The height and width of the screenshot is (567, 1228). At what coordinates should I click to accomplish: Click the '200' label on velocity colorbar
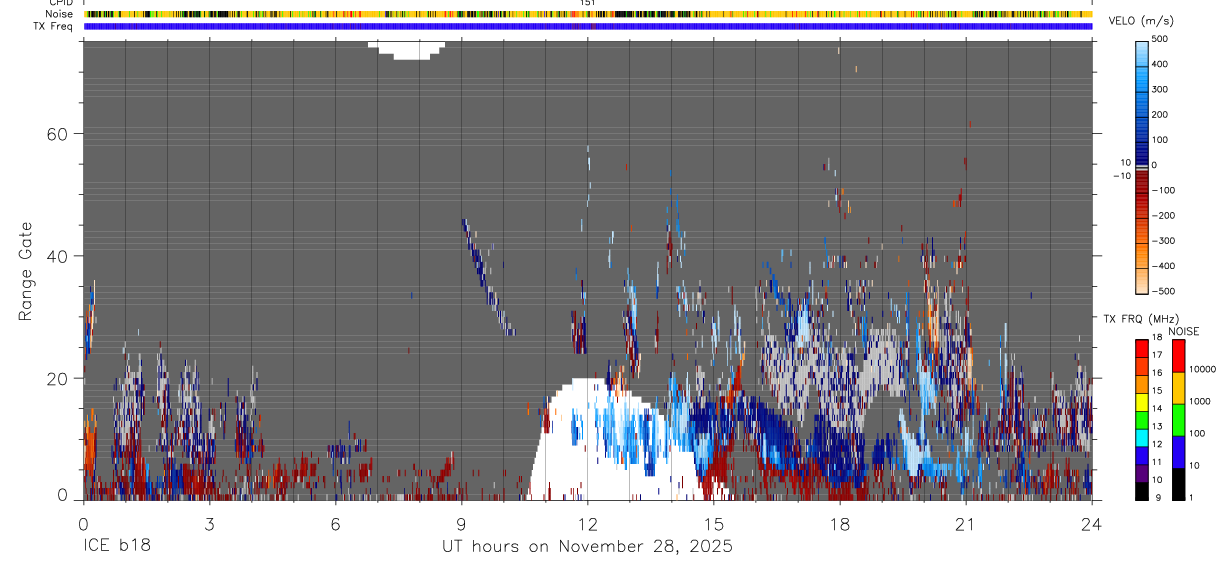coord(1160,114)
